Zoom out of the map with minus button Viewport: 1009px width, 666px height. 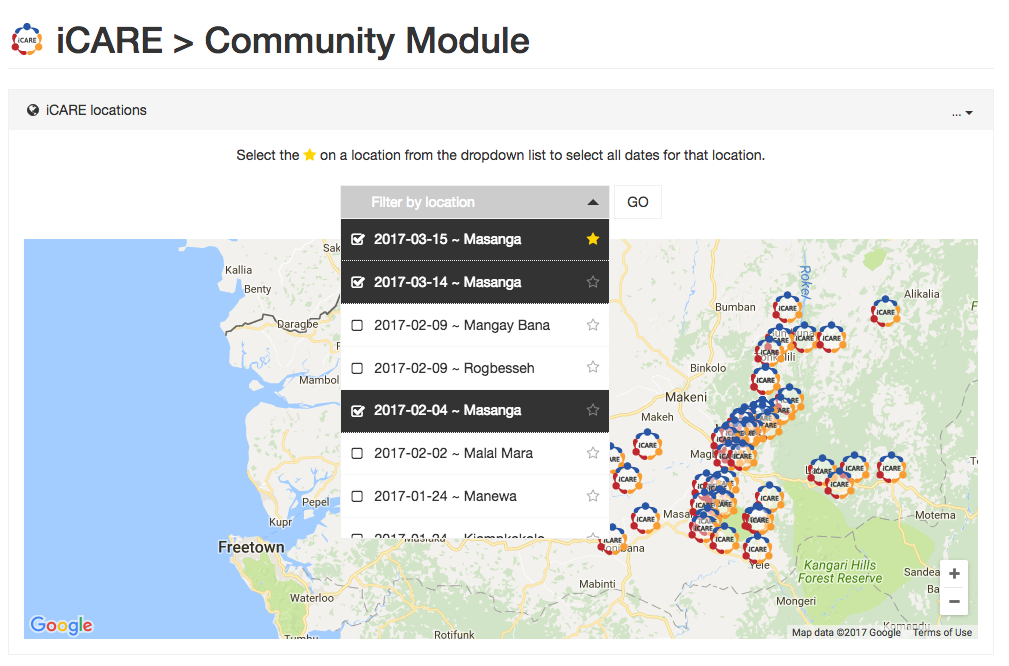[954, 602]
